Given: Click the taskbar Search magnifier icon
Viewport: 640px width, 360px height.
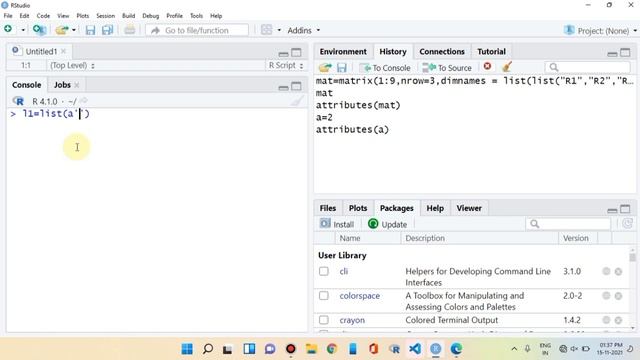Looking at the screenshot, I should [208, 349].
